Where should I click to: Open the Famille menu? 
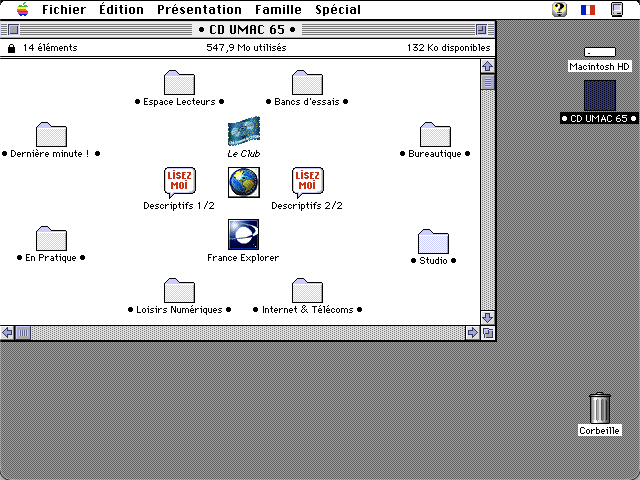click(278, 9)
